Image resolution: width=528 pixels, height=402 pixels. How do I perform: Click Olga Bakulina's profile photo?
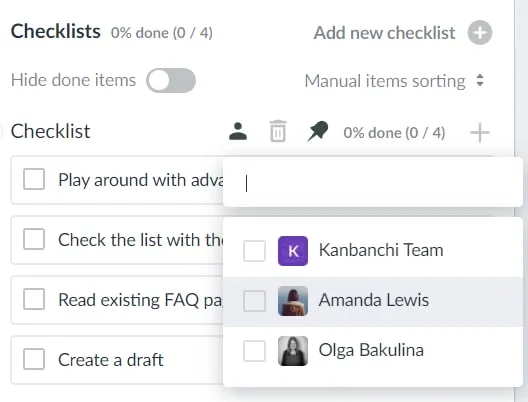293,350
